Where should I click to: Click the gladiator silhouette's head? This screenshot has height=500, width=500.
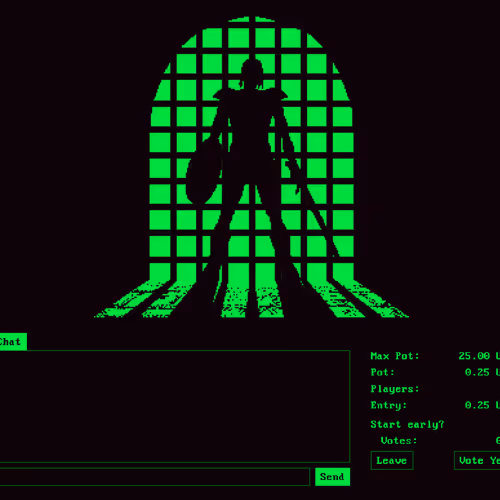(251, 72)
